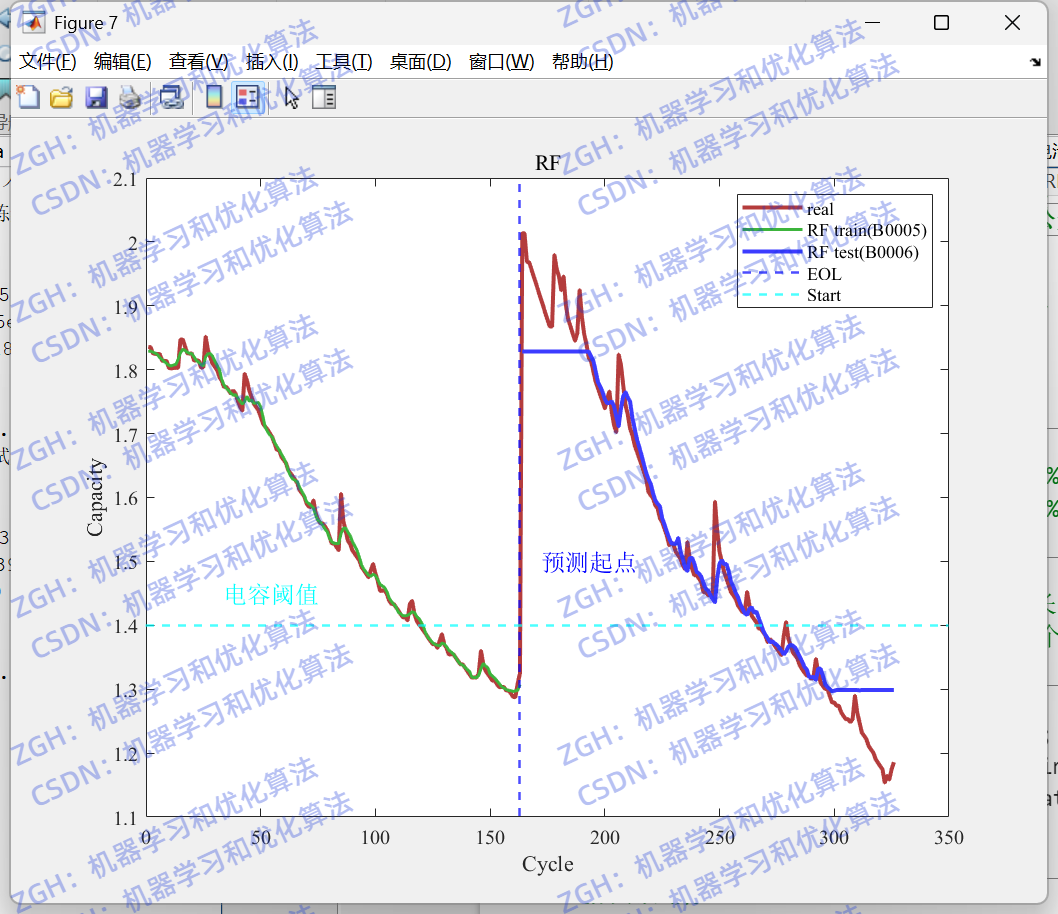Viewport: 1058px width, 914px height.
Task: Click the 'real' legend entry
Action: [x=820, y=209]
